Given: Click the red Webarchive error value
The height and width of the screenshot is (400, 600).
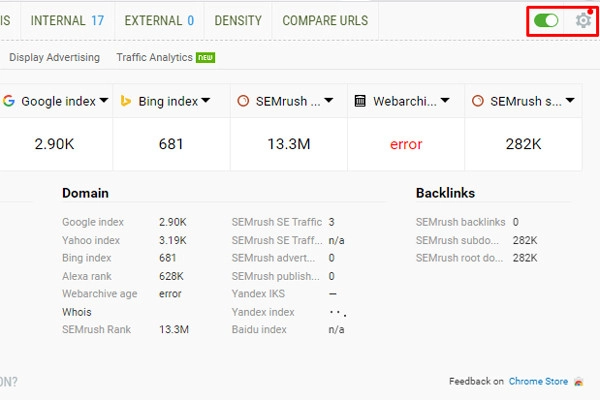Looking at the screenshot, I should coord(406,144).
